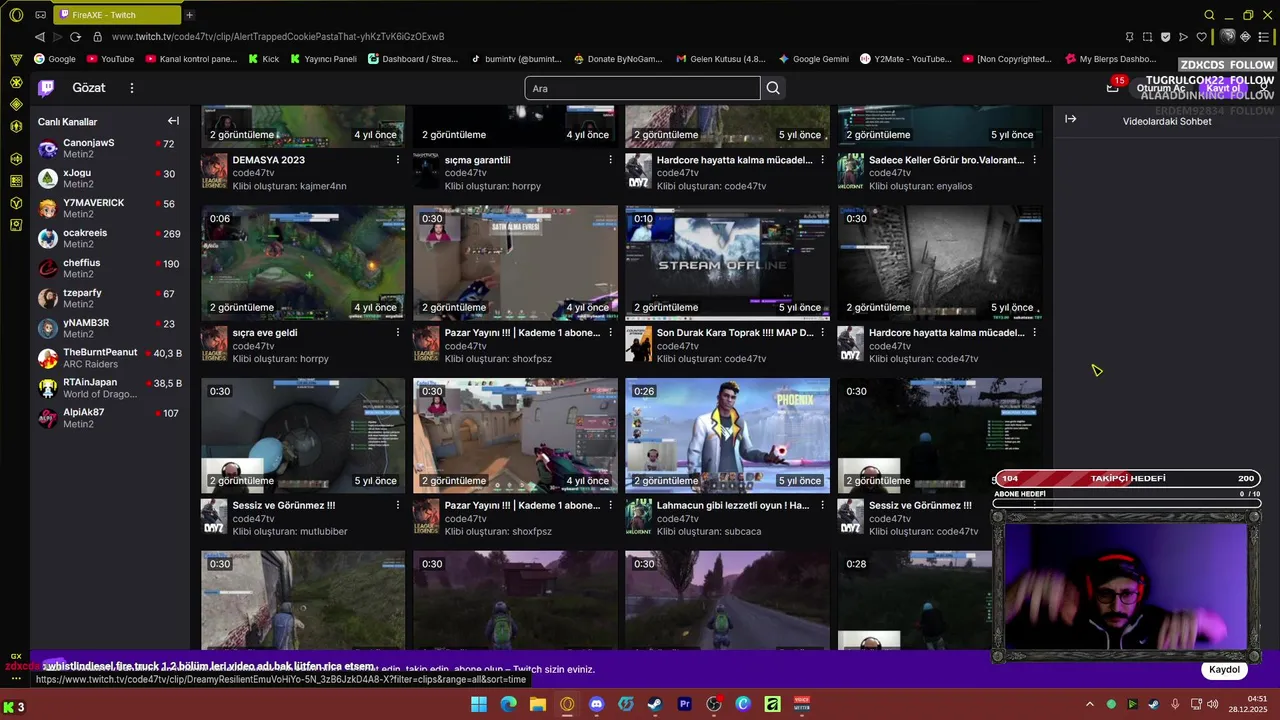The width and height of the screenshot is (1280, 720).
Task: Open Steam from the taskbar
Action: [x=655, y=705]
